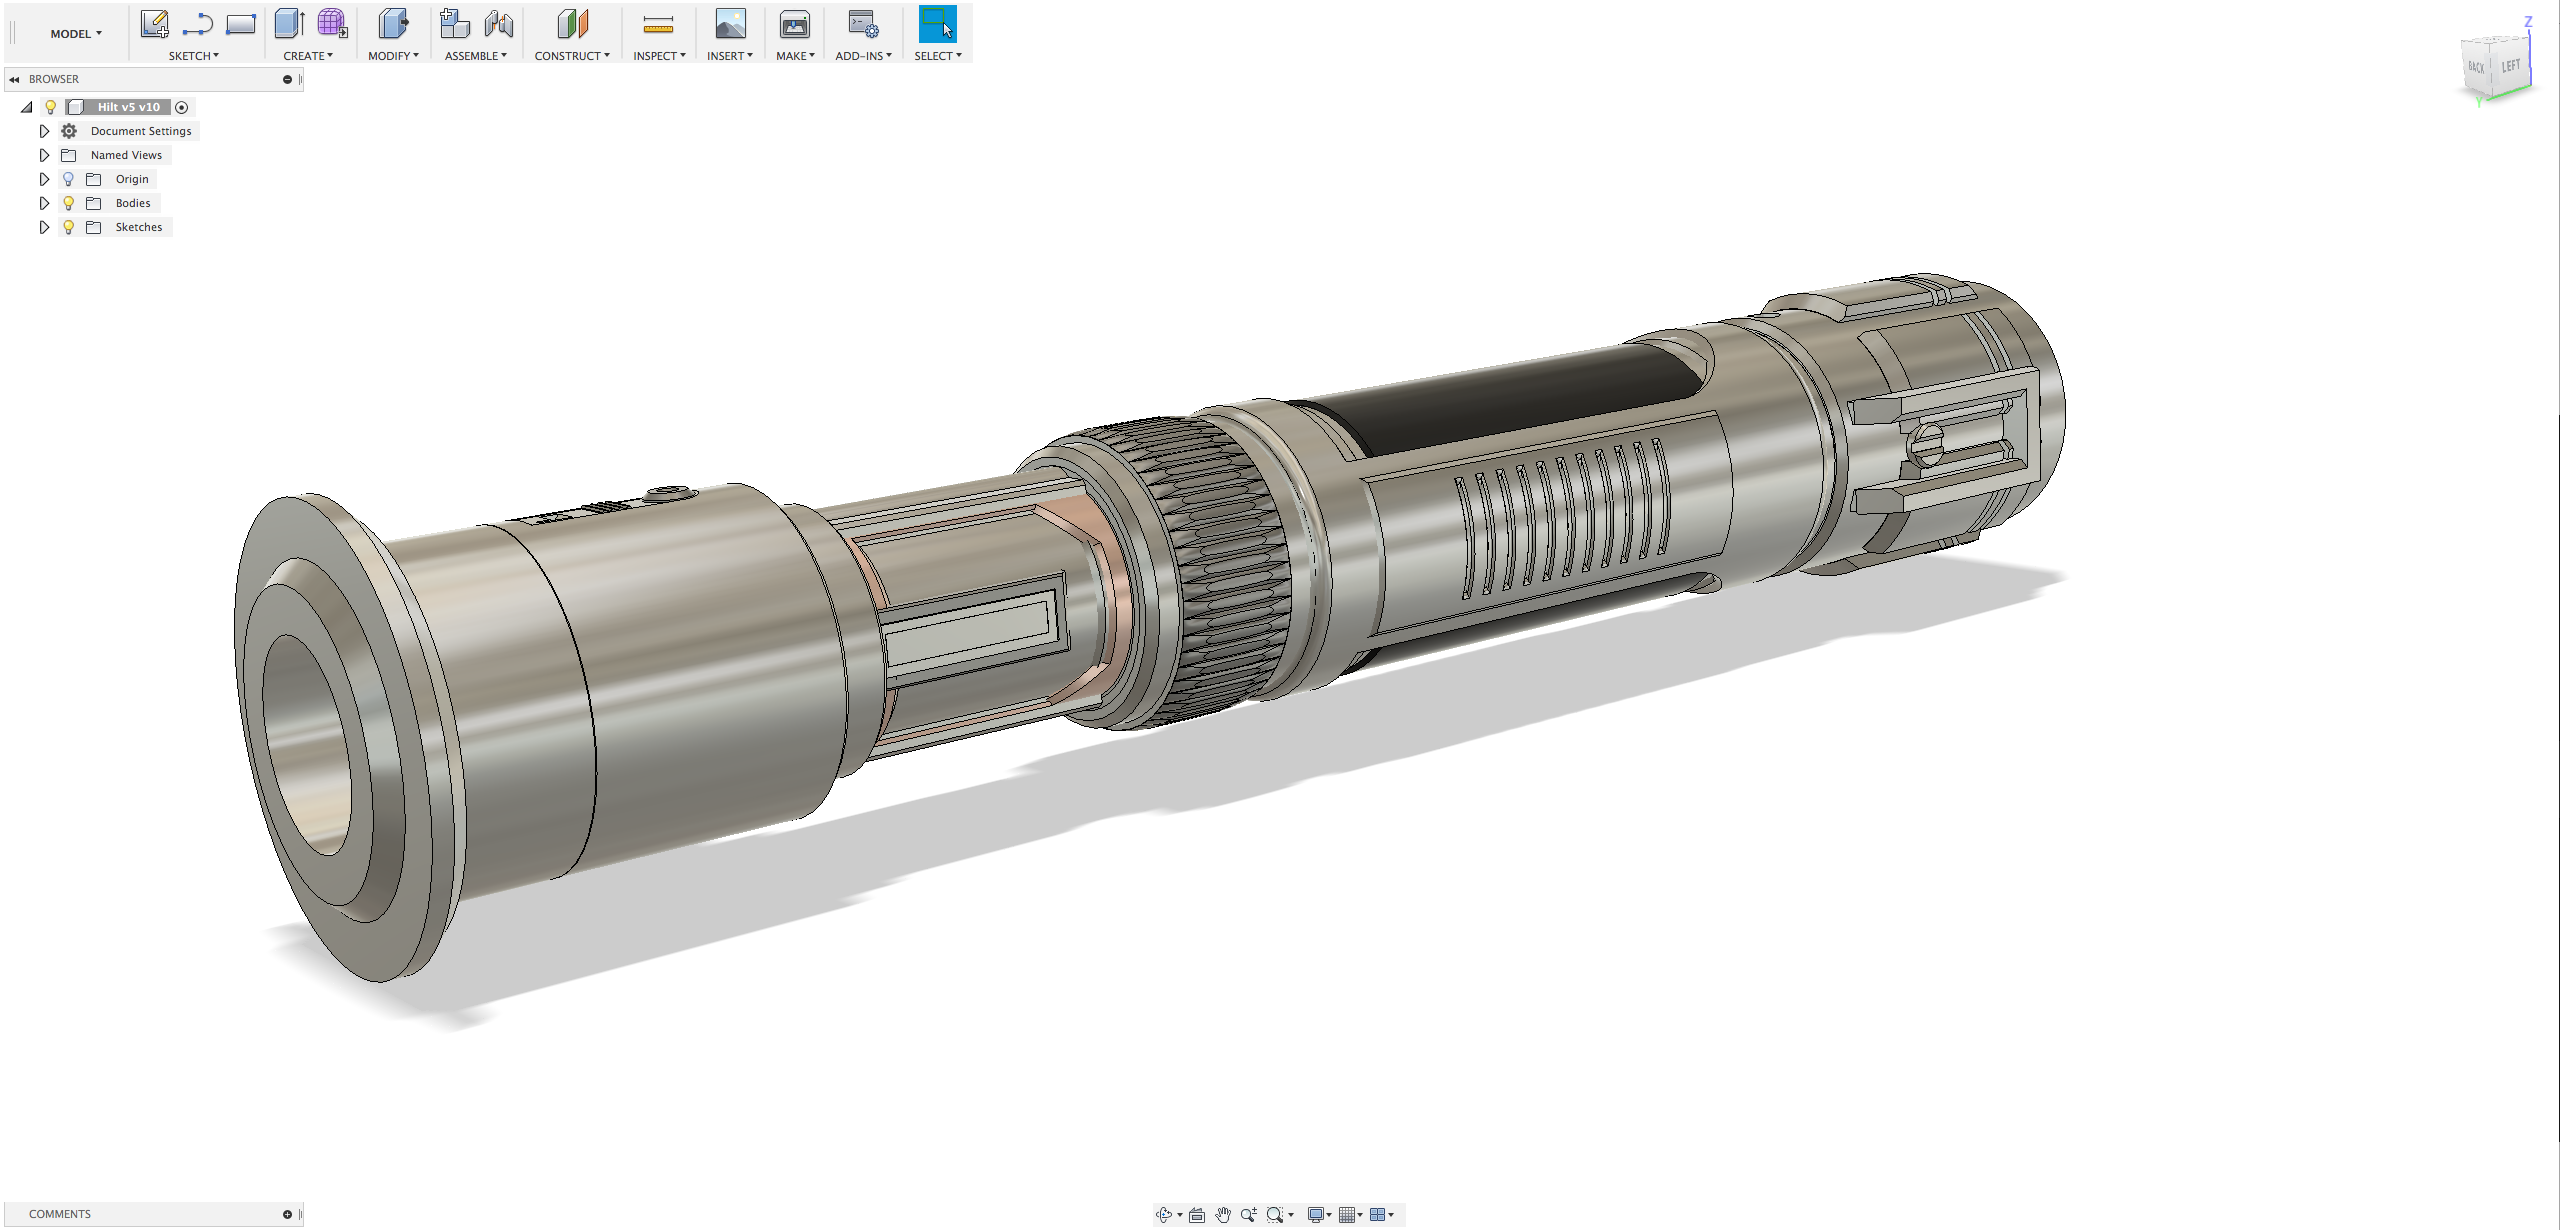The image size is (2560, 1230).
Task: Click the LEFT face of ViewCube
Action: pos(2511,67)
